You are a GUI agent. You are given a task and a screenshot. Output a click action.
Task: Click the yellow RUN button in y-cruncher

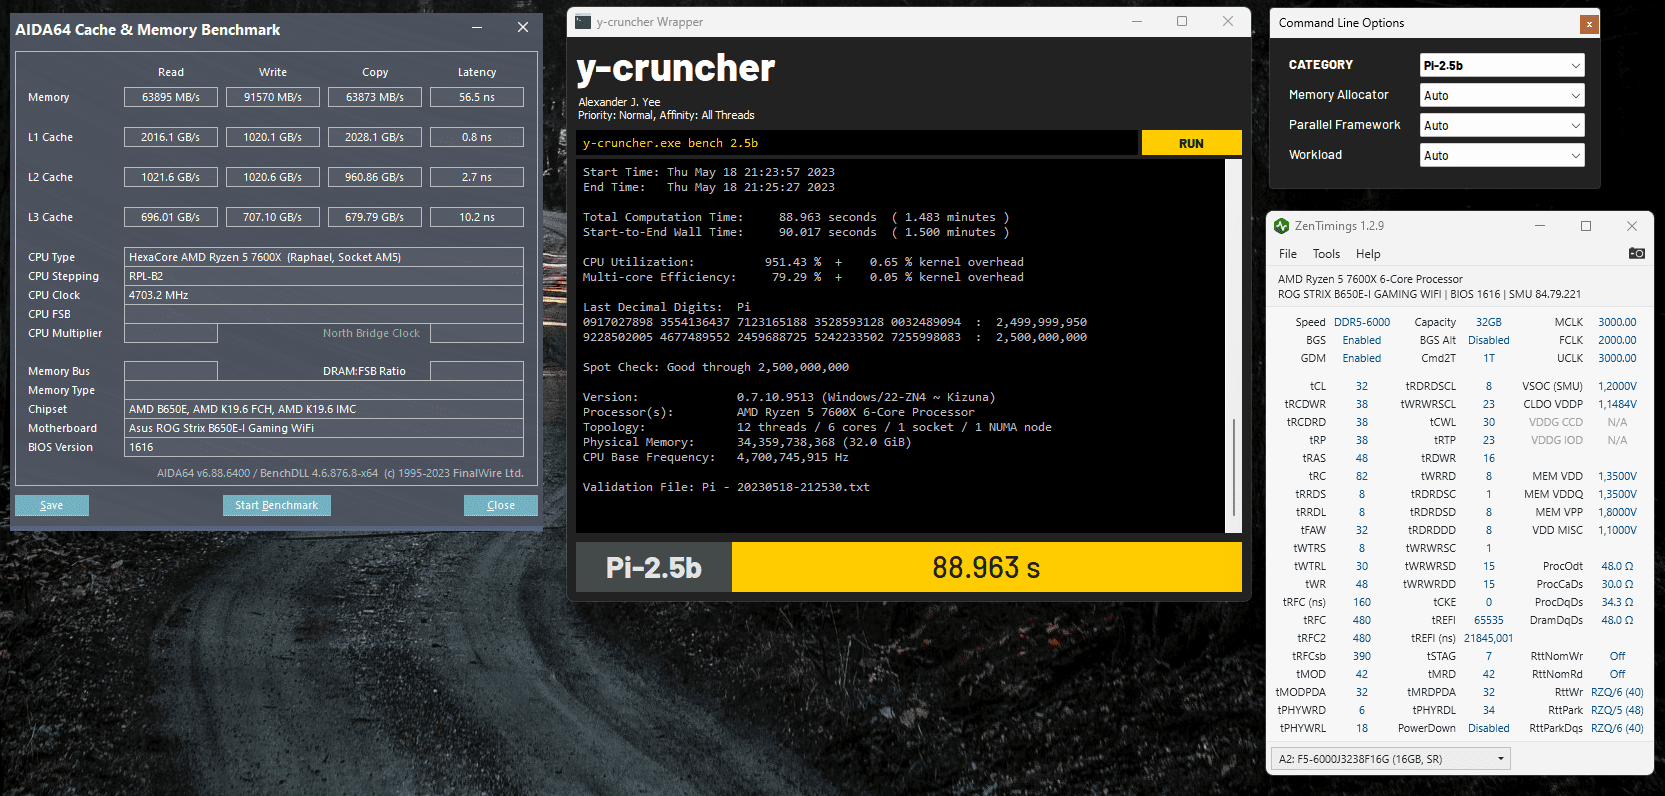tap(1191, 143)
